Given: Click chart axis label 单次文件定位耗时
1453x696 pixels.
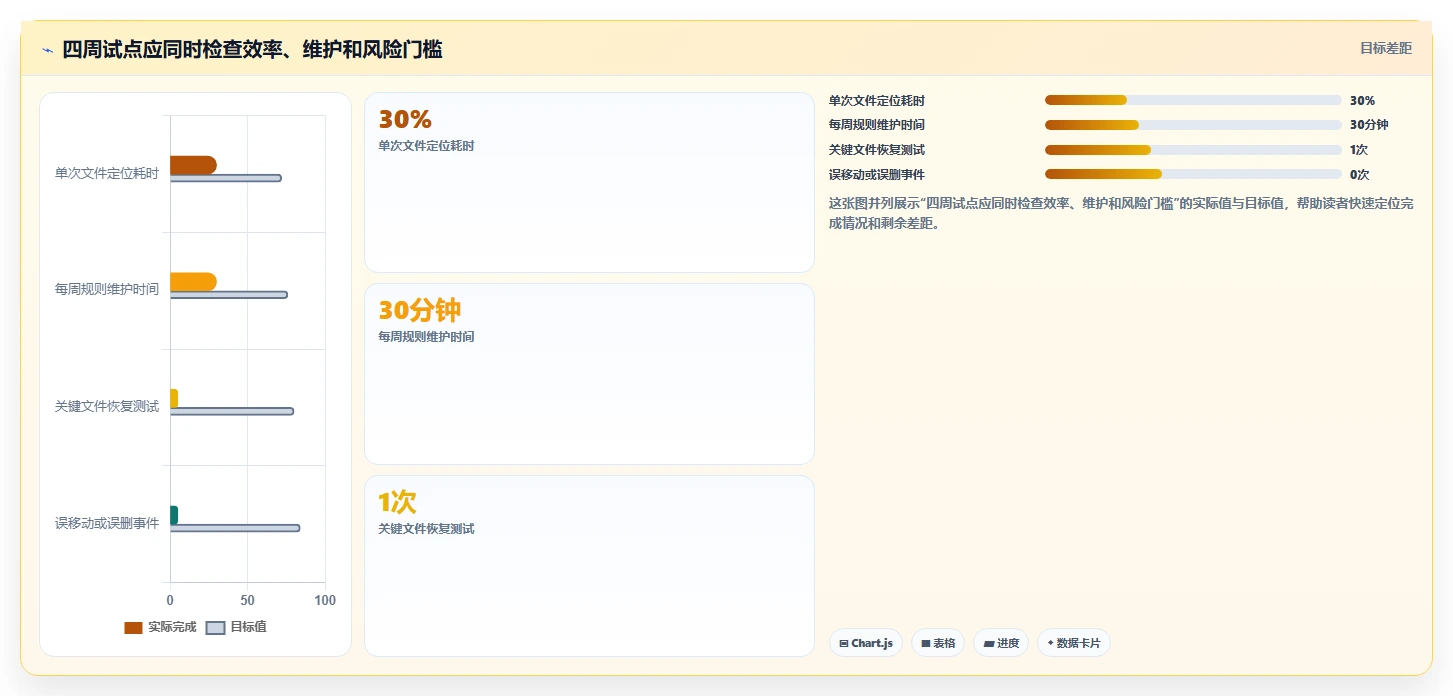Looking at the screenshot, I should [107, 173].
